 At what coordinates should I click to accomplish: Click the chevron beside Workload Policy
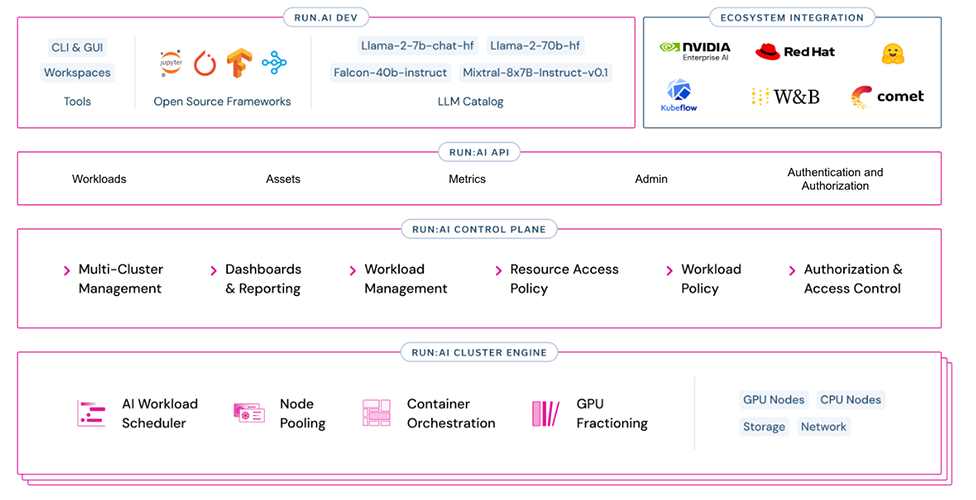pyautogui.click(x=669, y=270)
